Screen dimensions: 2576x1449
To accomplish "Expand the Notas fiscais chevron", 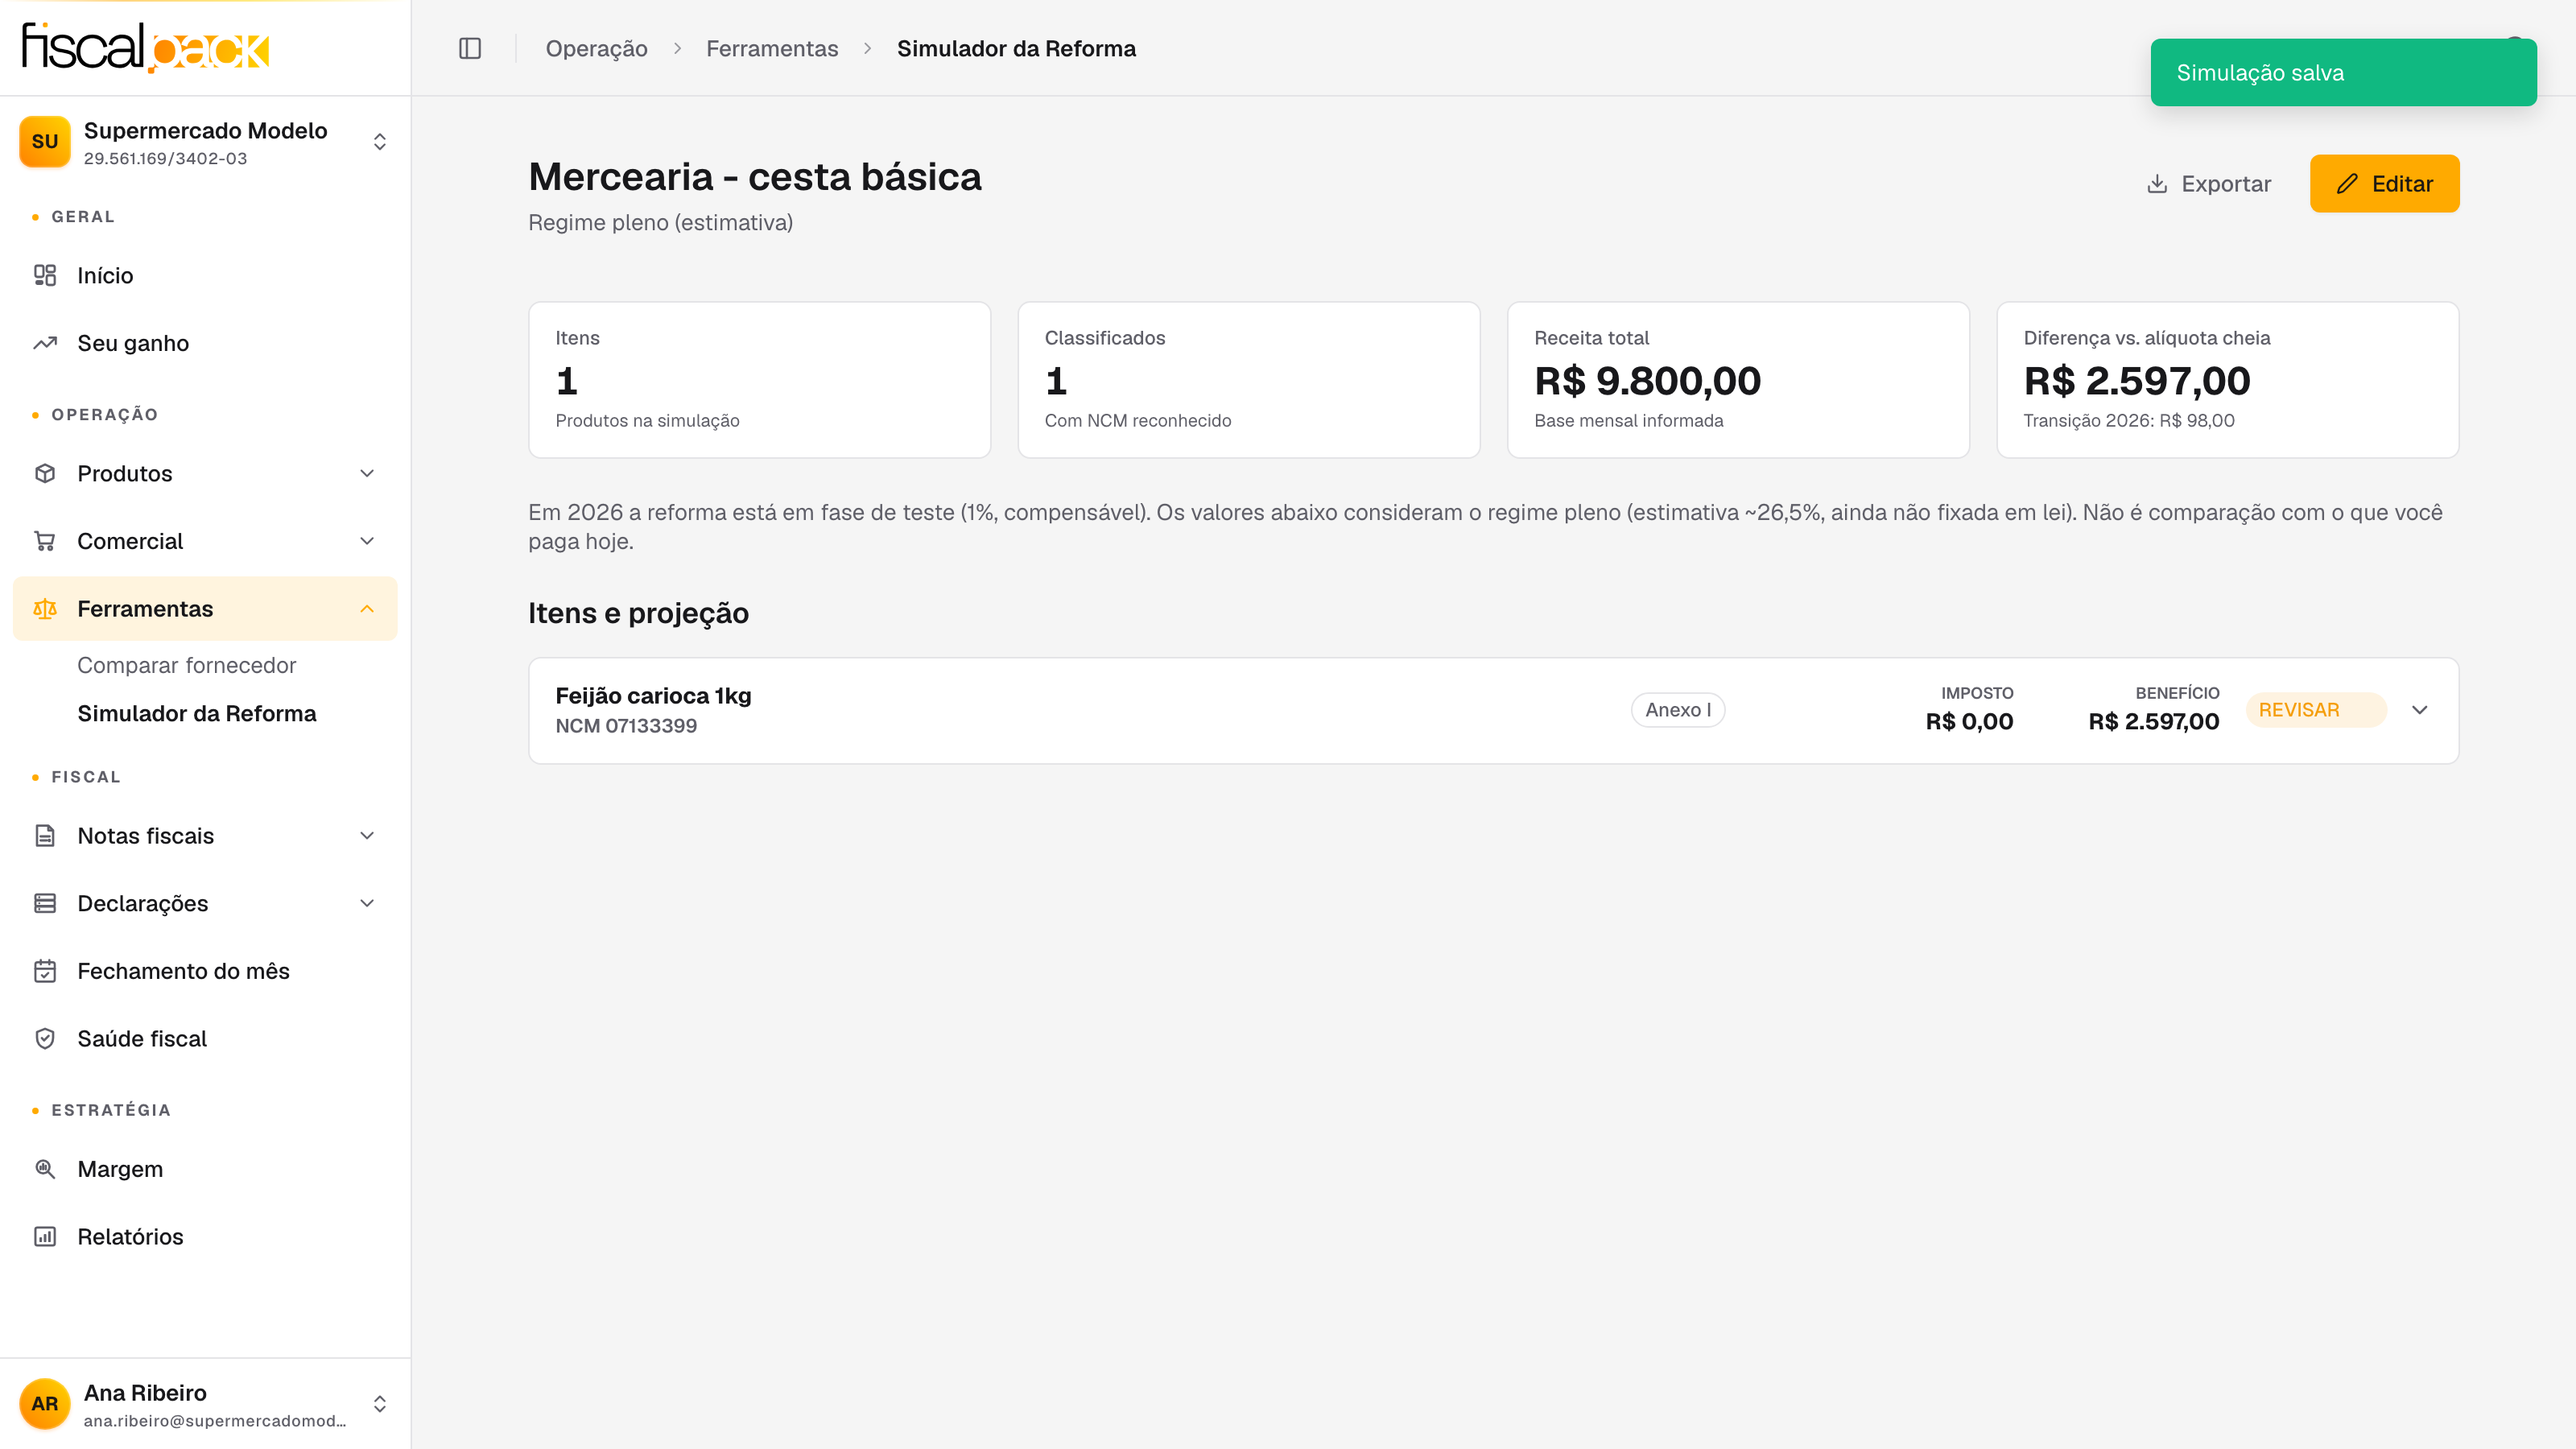I will click(367, 836).
